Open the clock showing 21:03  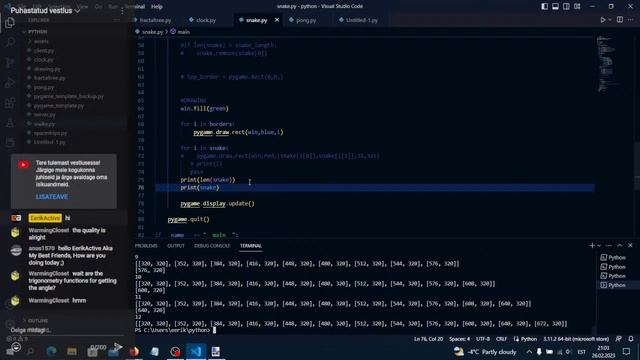pos(603,351)
